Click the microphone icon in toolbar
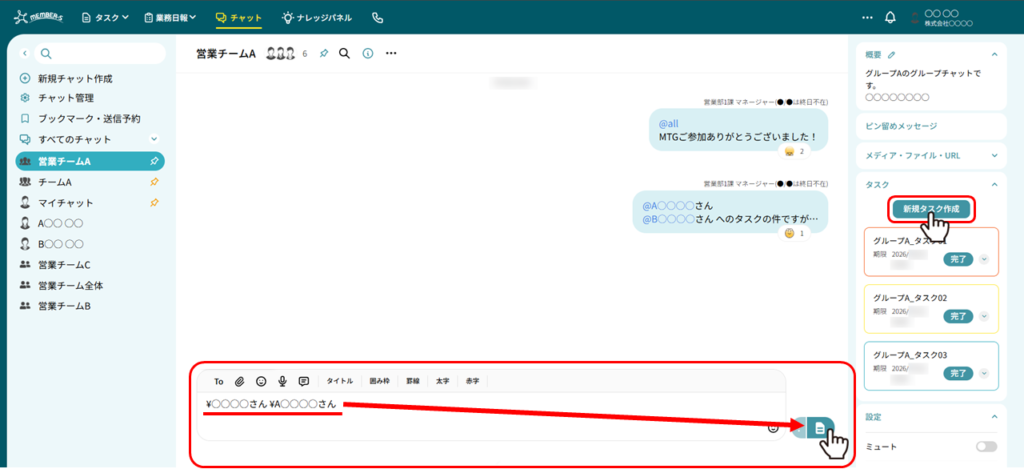The image size is (1024, 473). (283, 382)
